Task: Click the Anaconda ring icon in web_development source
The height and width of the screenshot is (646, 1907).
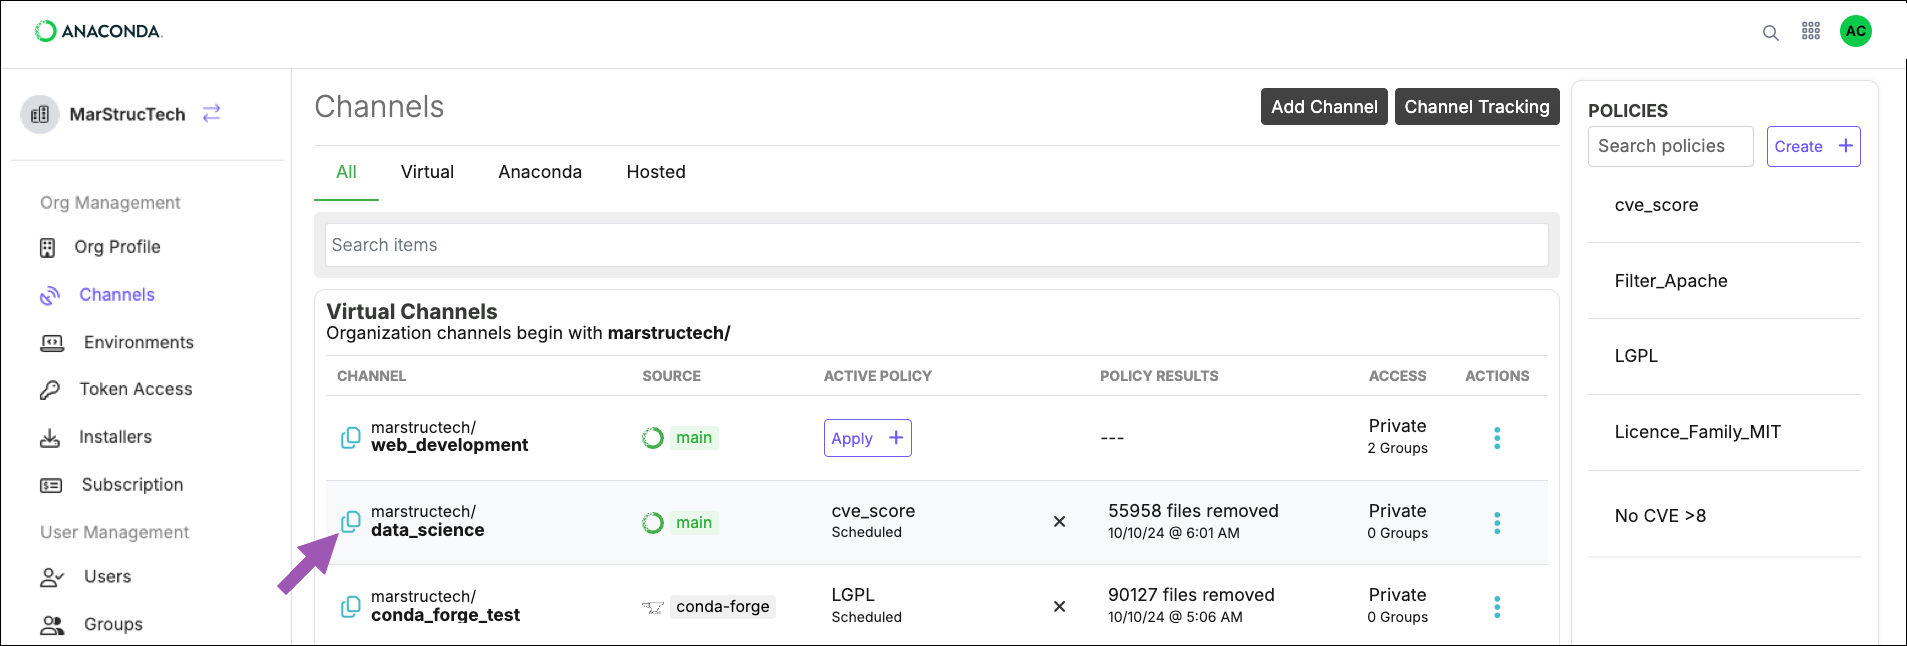Action: 653,438
